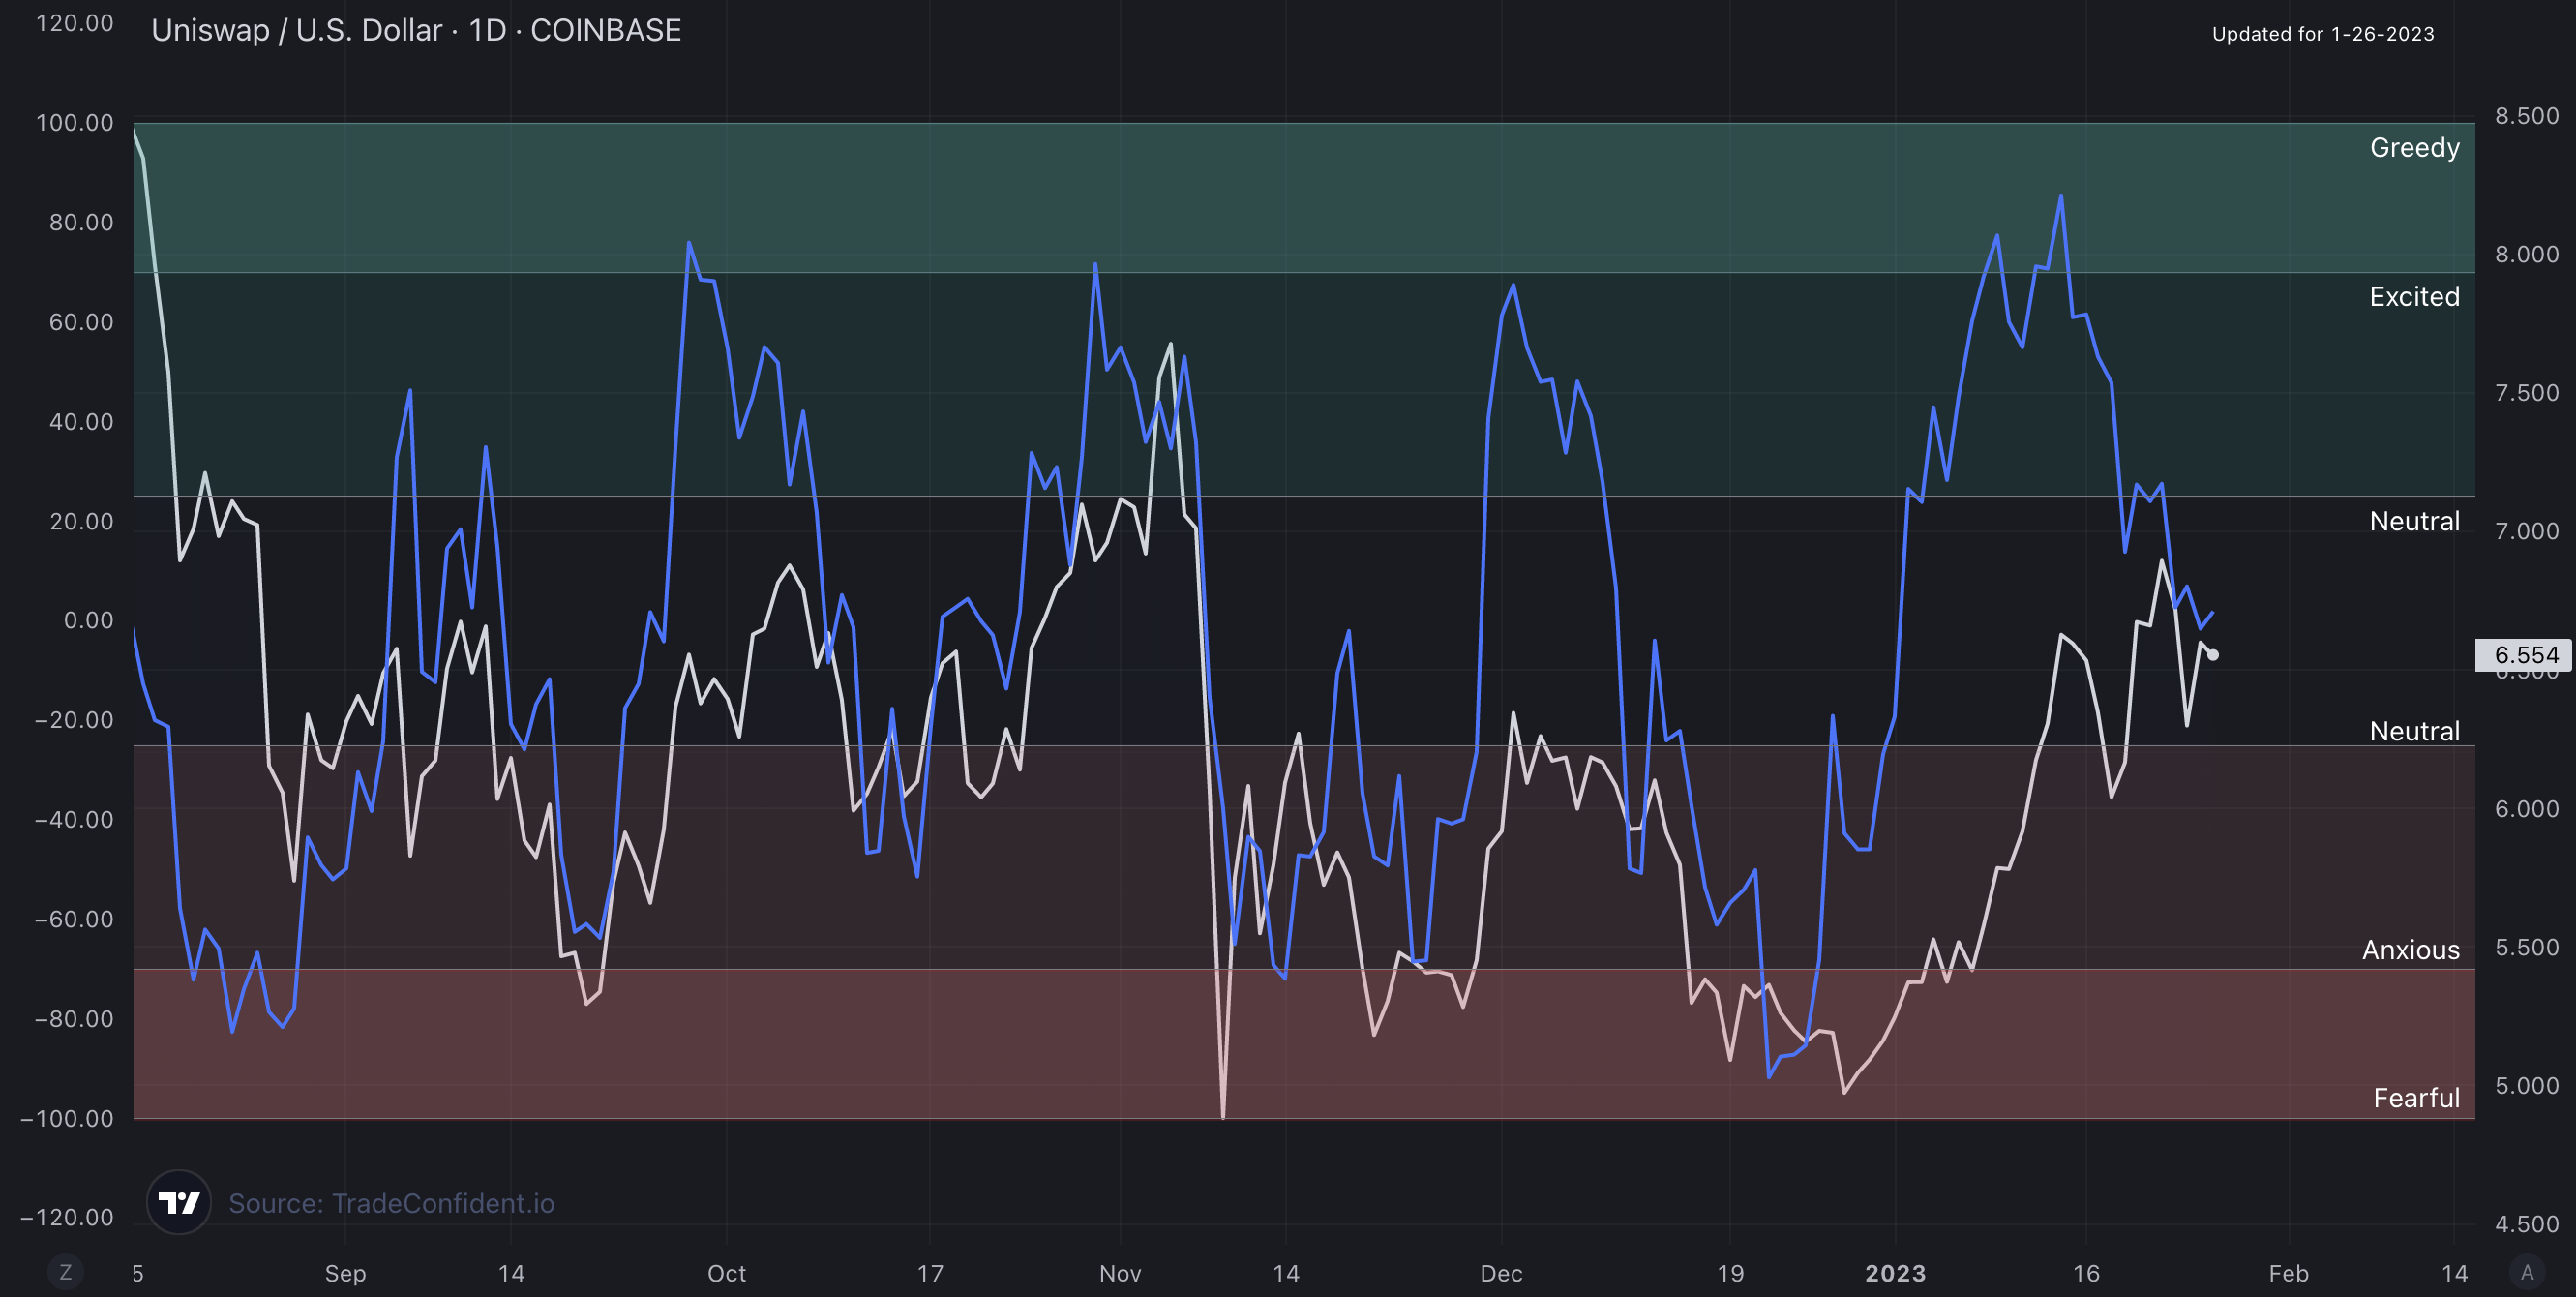
Task: Click the Fearful zone label
Action: (x=2416, y=1098)
